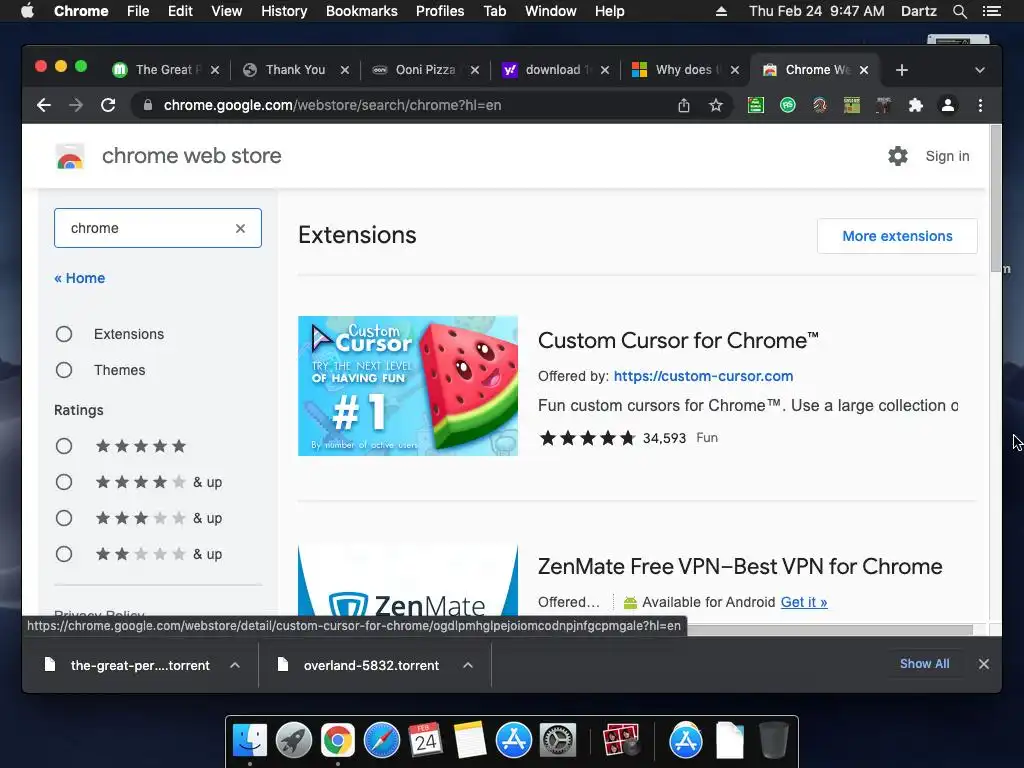Click the site lock icon in address bar

click(x=148, y=105)
